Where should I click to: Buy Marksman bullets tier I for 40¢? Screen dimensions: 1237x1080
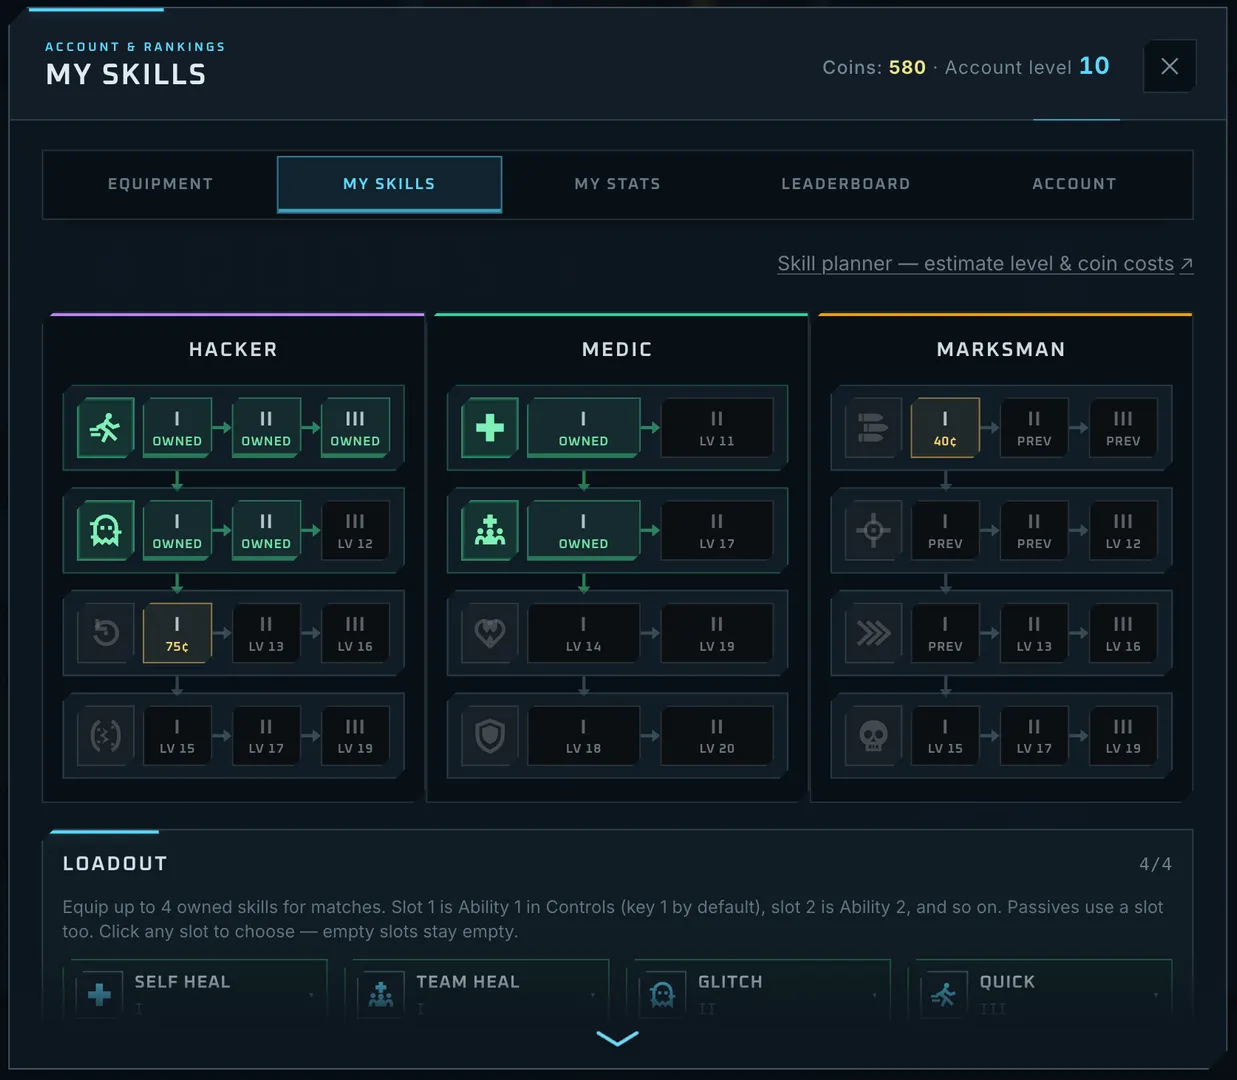coord(945,428)
